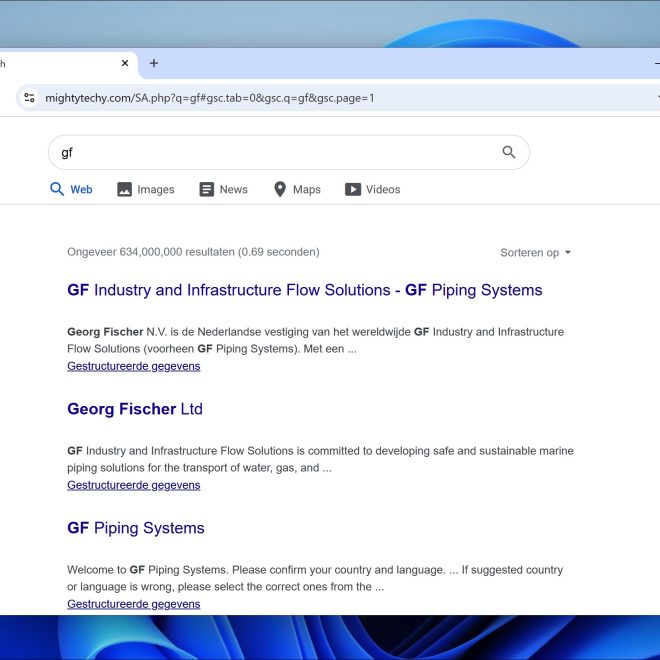Open site information icon in address bar
The image size is (660, 660).
click(x=29, y=98)
